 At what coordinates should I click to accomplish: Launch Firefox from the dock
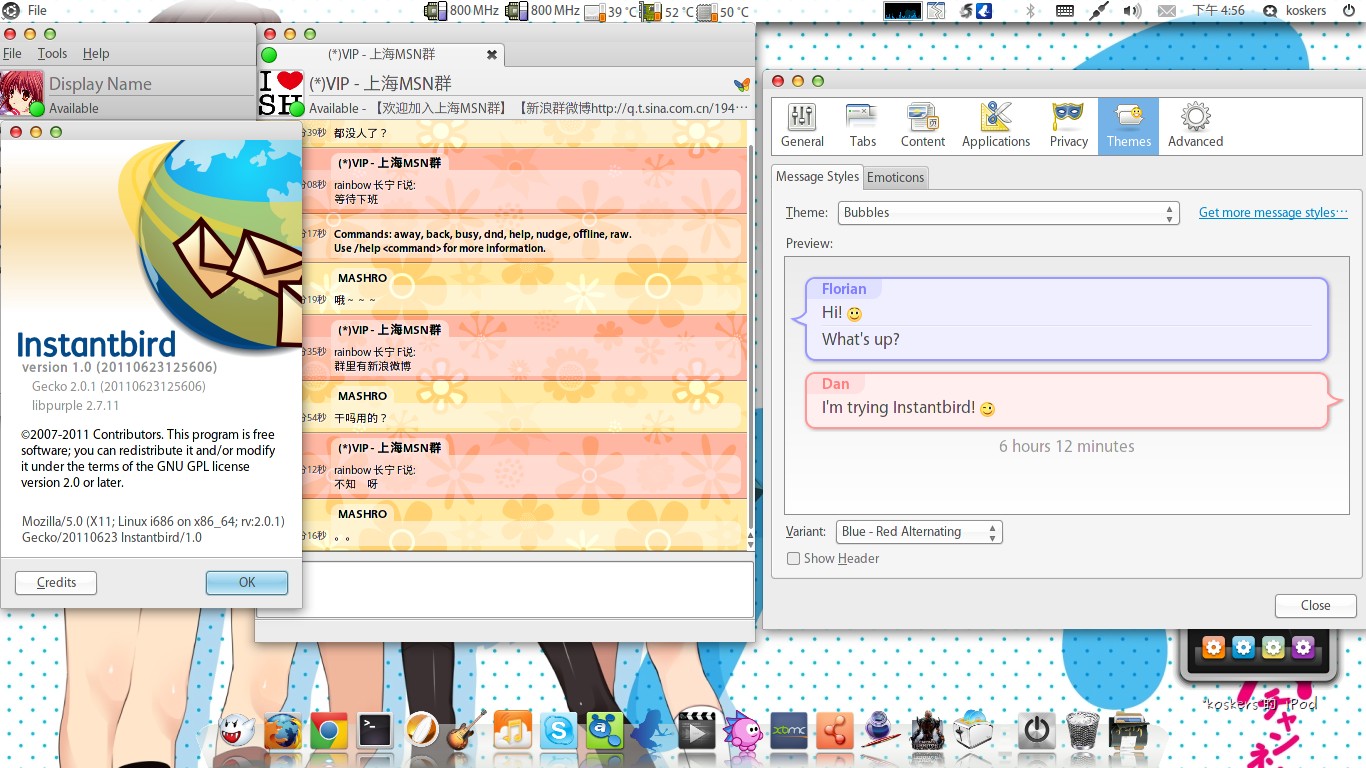coord(281,732)
